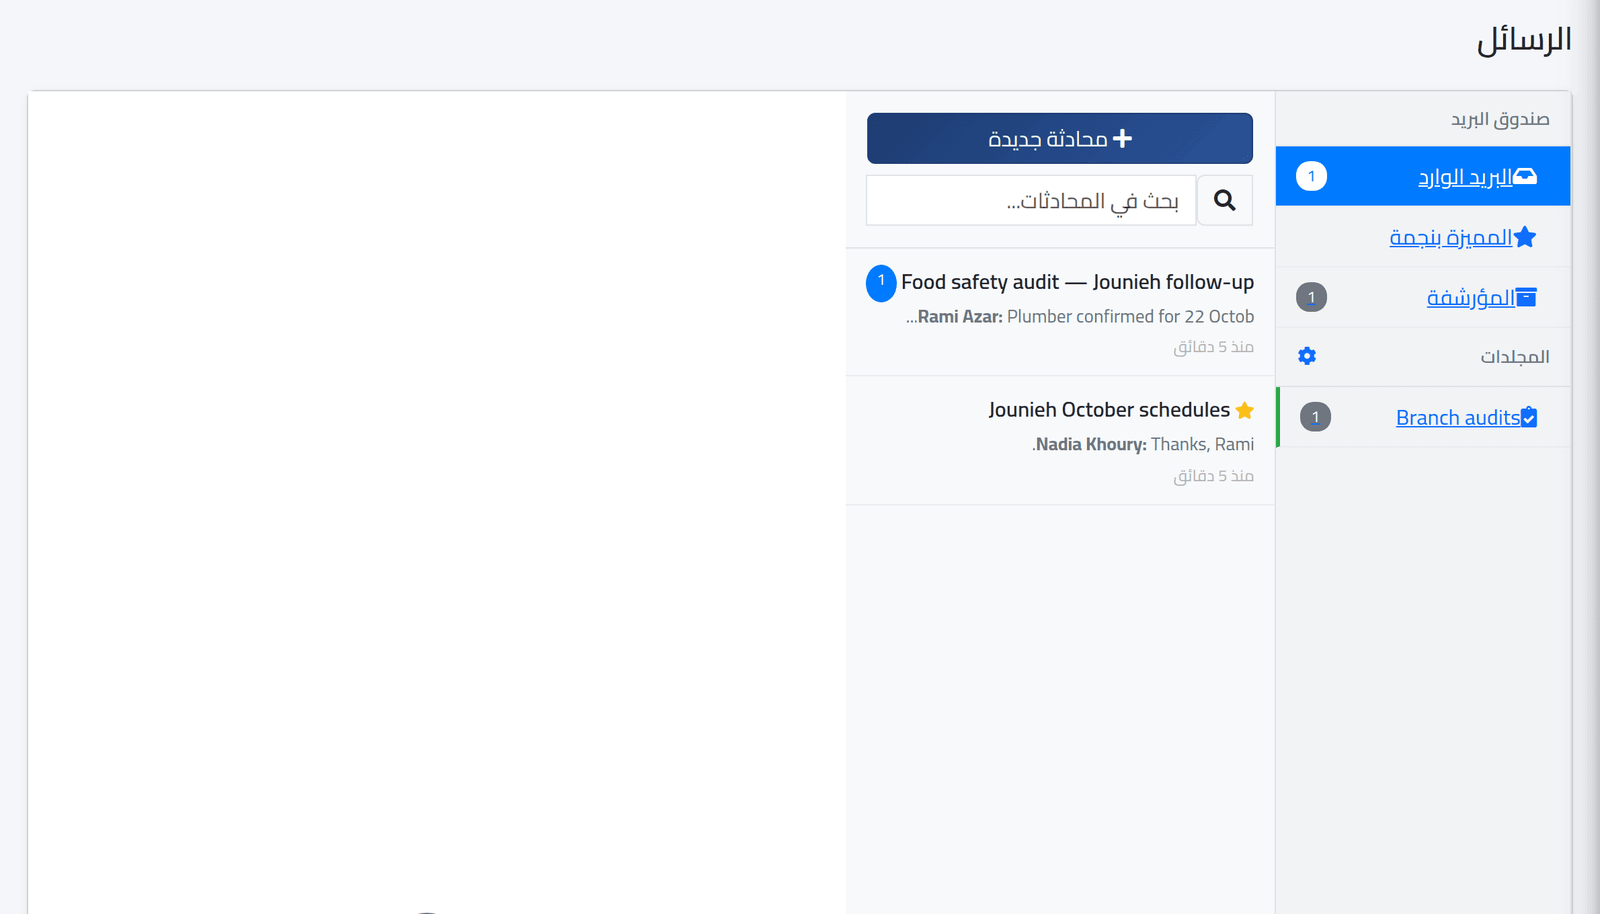Open the Branch audits folder

1423,417
